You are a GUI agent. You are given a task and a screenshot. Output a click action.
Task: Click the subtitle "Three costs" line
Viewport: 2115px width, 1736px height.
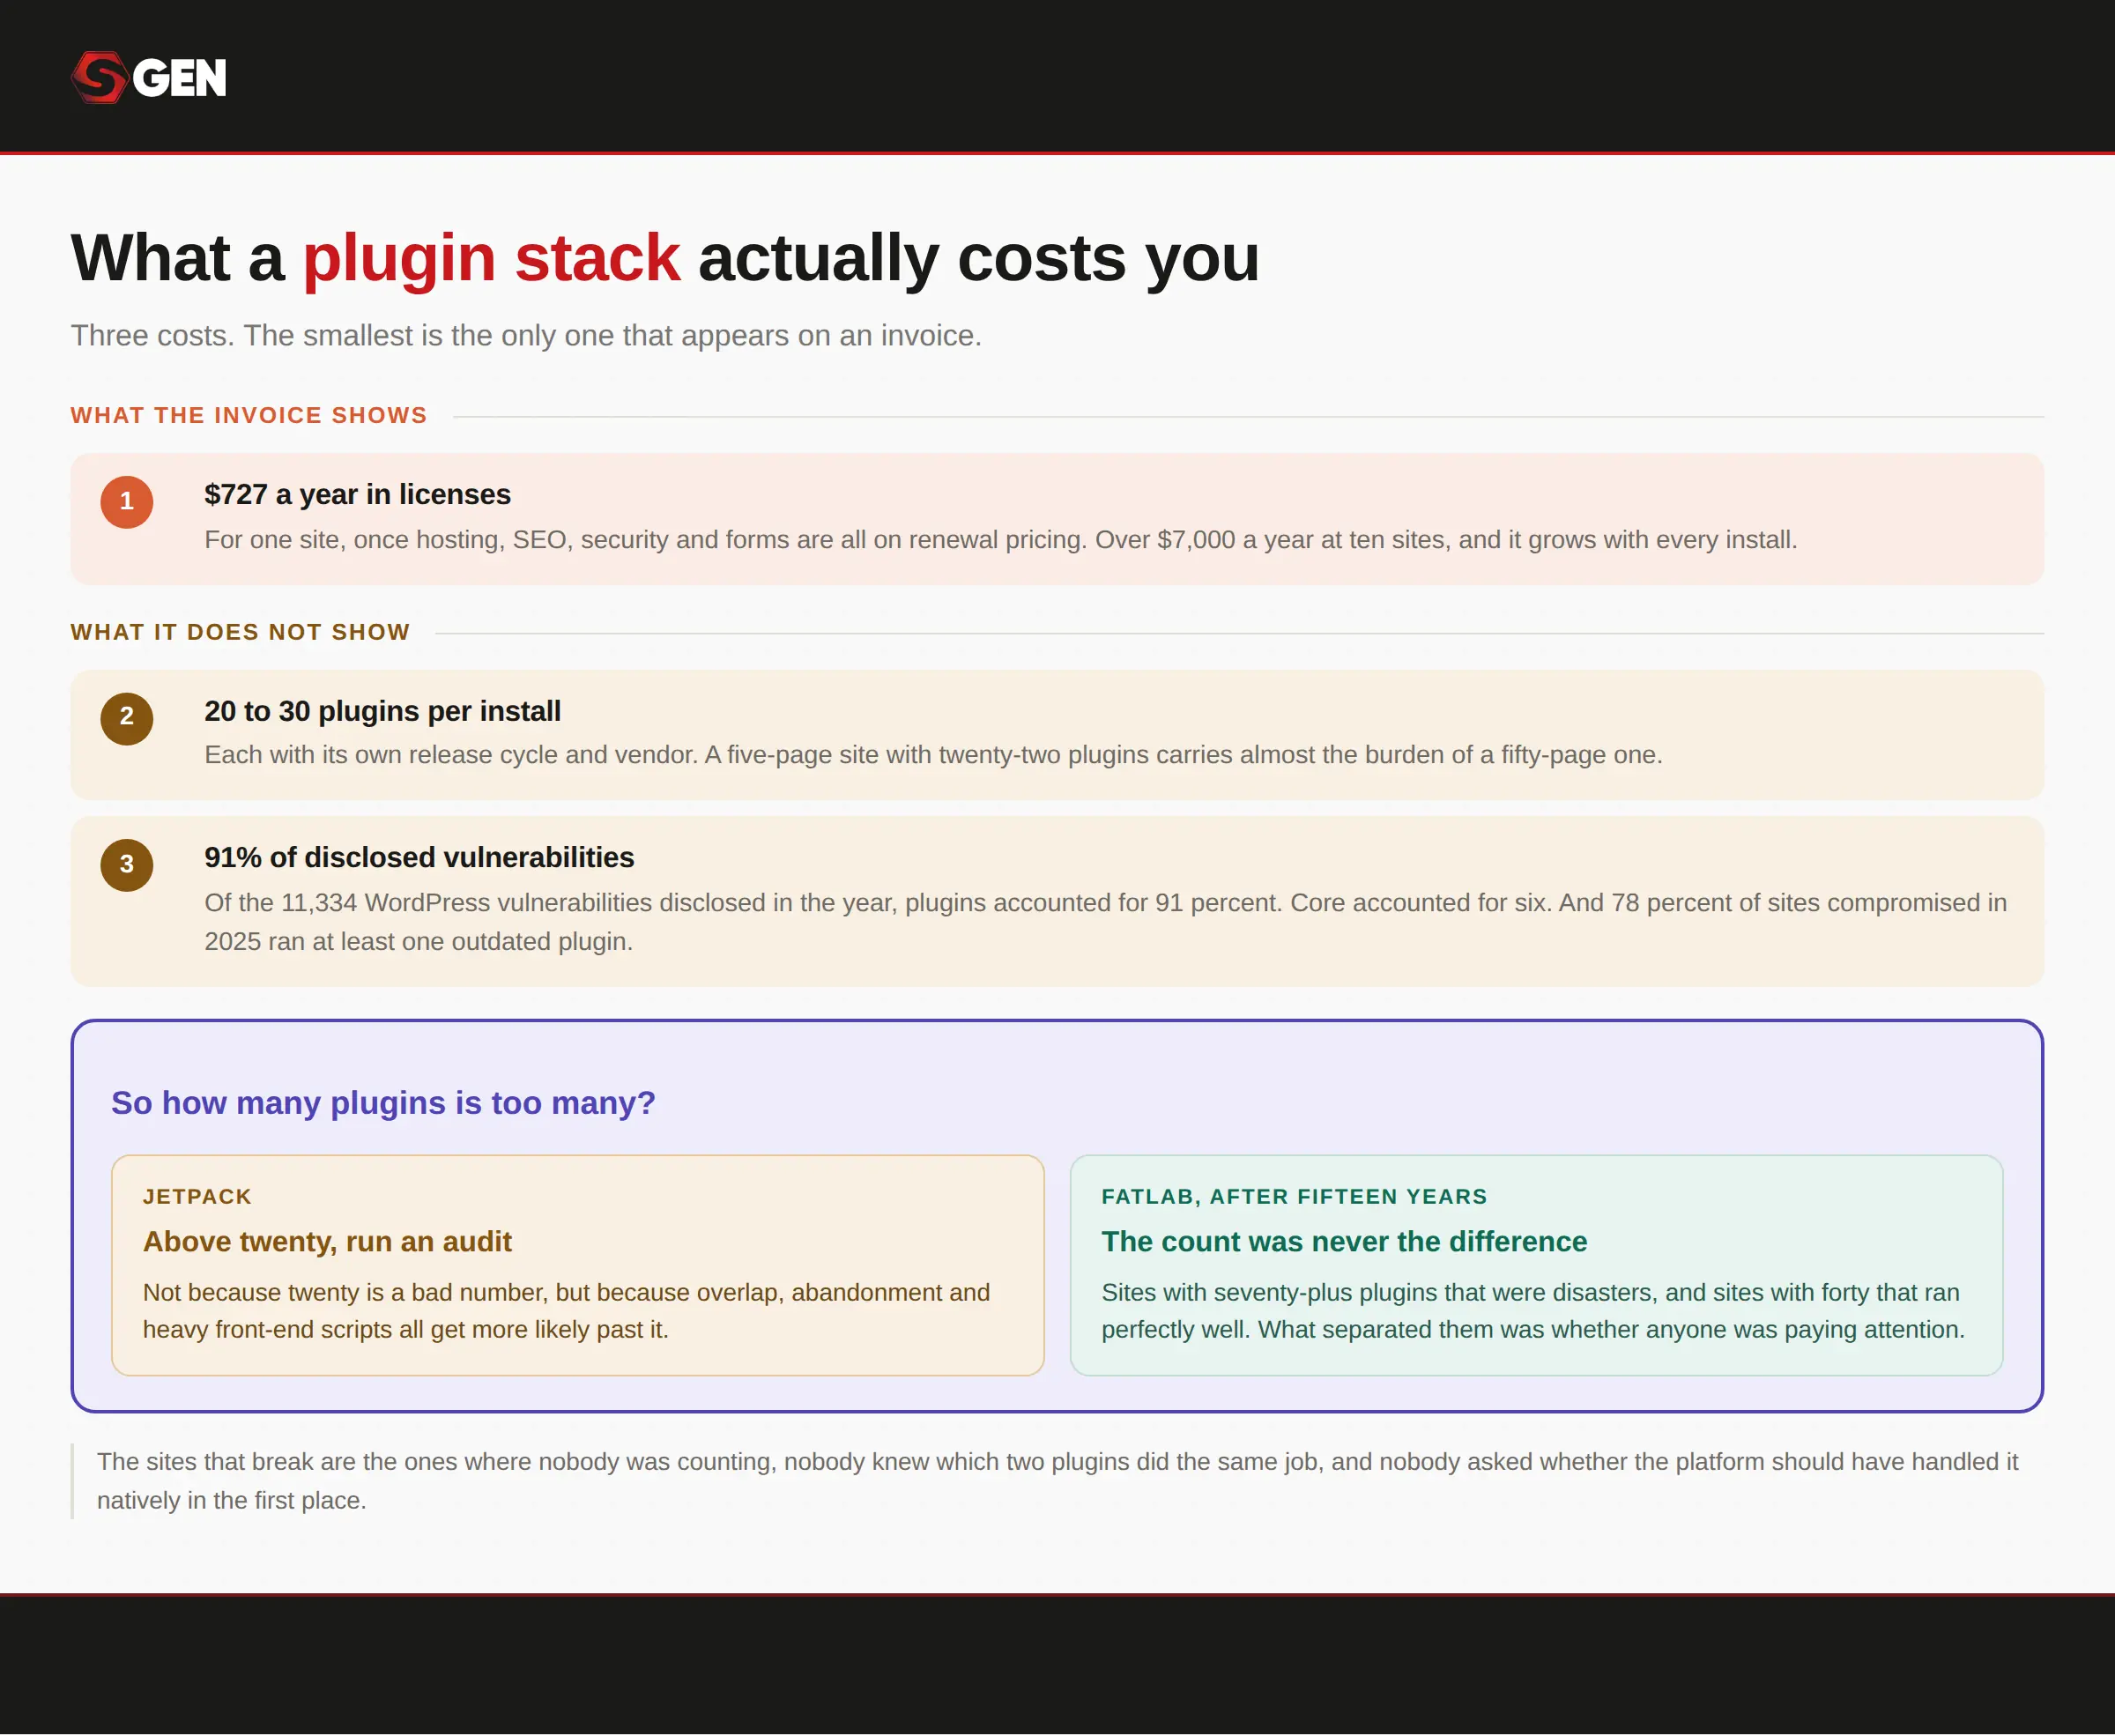[x=526, y=336]
